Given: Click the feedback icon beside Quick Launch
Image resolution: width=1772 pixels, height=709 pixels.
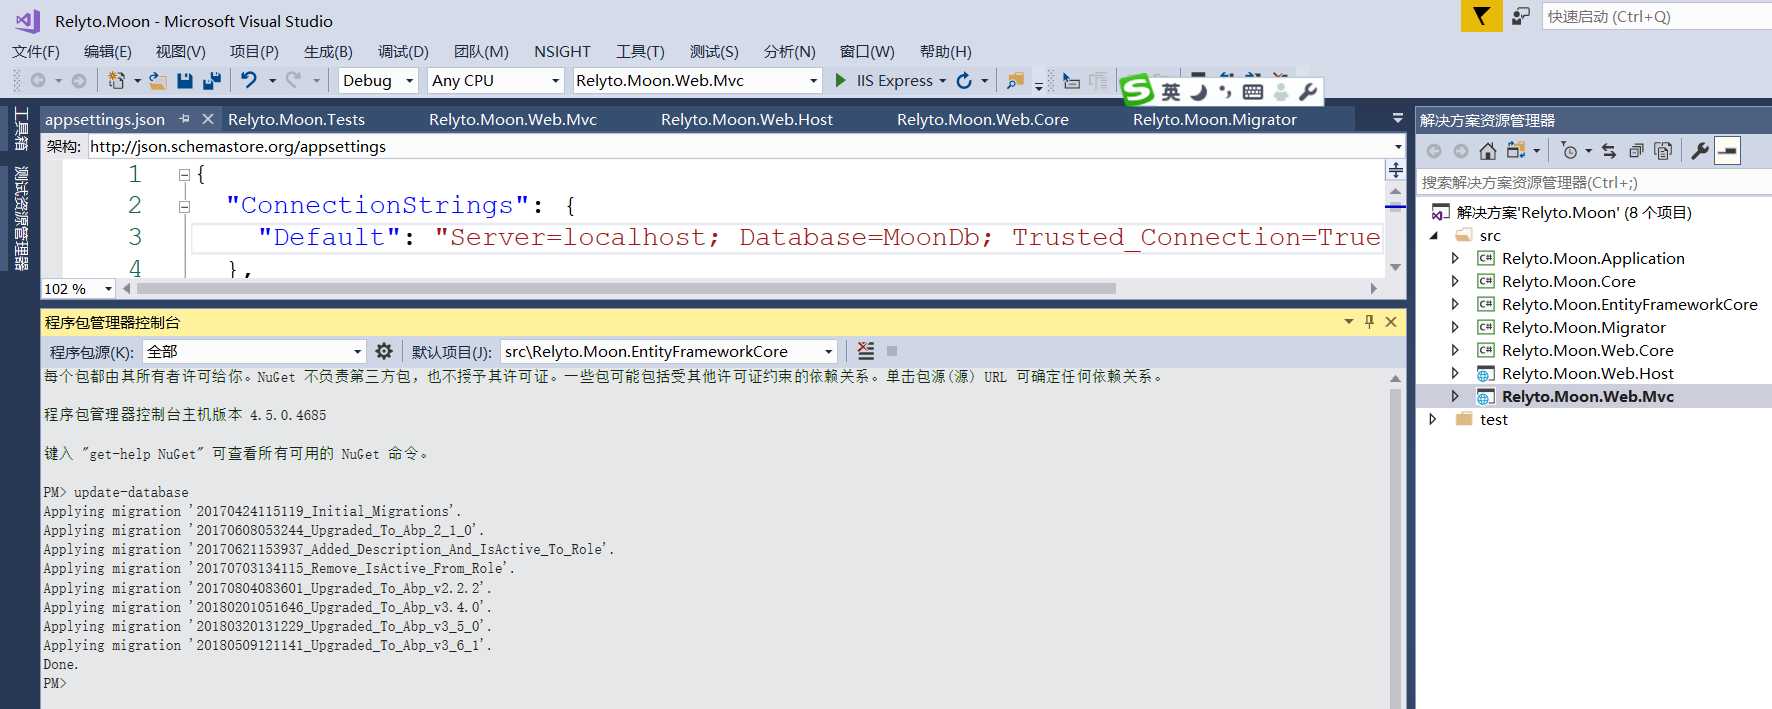Looking at the screenshot, I should 1521,16.
